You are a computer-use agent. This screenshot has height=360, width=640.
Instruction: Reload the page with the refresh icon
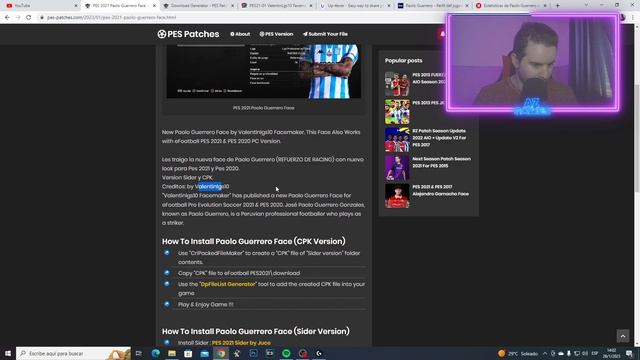29,18
